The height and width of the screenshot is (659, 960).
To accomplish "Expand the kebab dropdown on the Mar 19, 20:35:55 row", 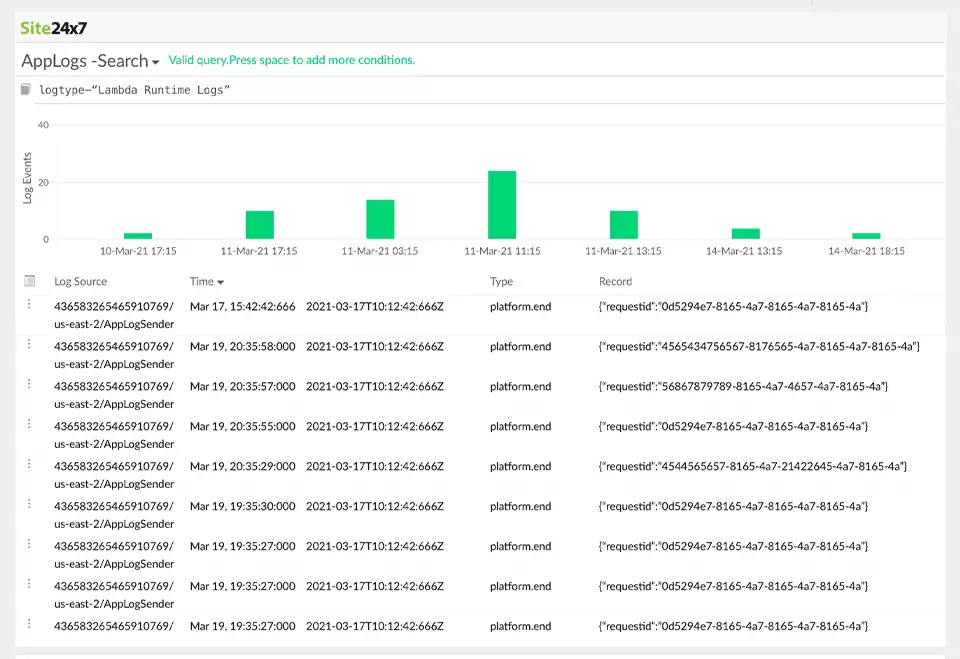I will point(28,426).
